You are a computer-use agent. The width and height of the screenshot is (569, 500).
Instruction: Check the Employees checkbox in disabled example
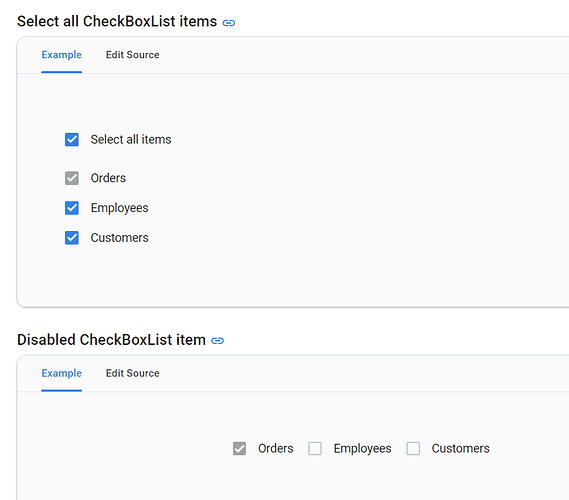[x=315, y=448]
